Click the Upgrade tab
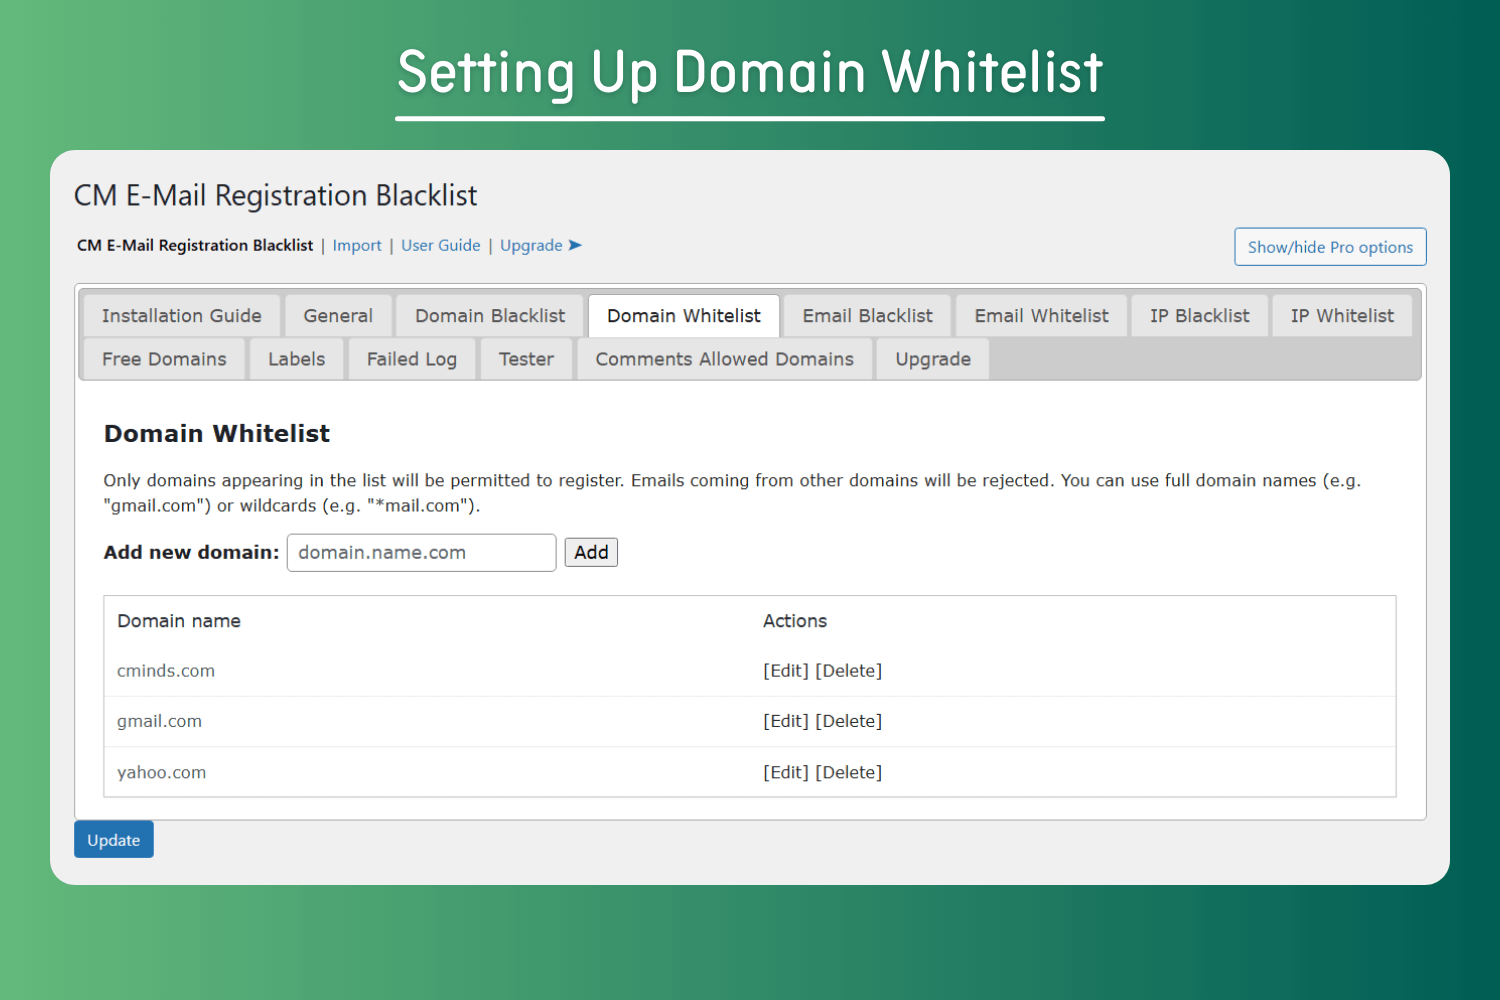The width and height of the screenshot is (1500, 1000). (x=933, y=359)
